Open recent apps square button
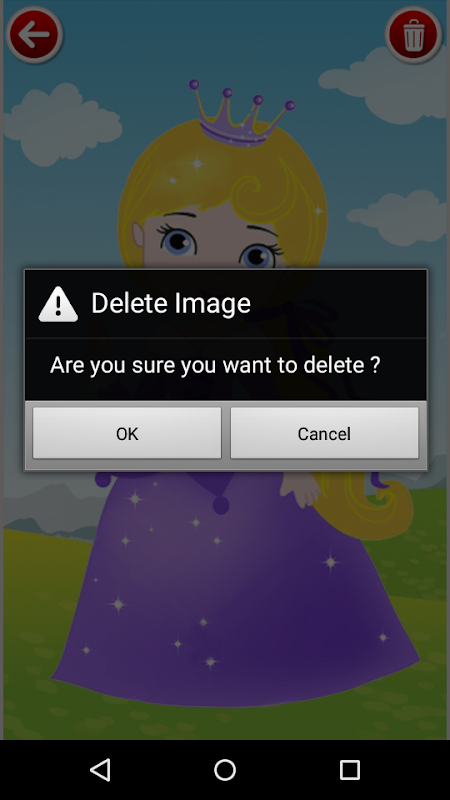Viewport: 450px width, 800px height. tap(349, 769)
